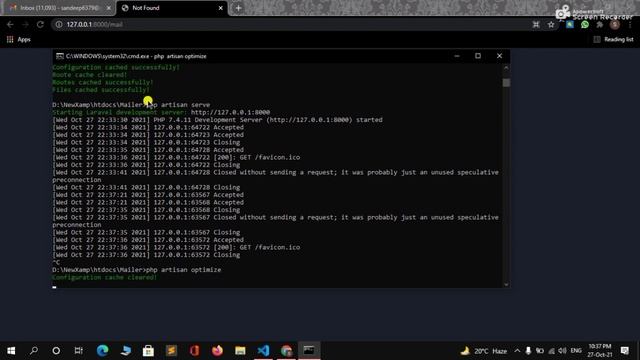Viewport: 640px width, 360px height.
Task: Open the Apps bookmarks shortcut
Action: pyautogui.click(x=18, y=40)
